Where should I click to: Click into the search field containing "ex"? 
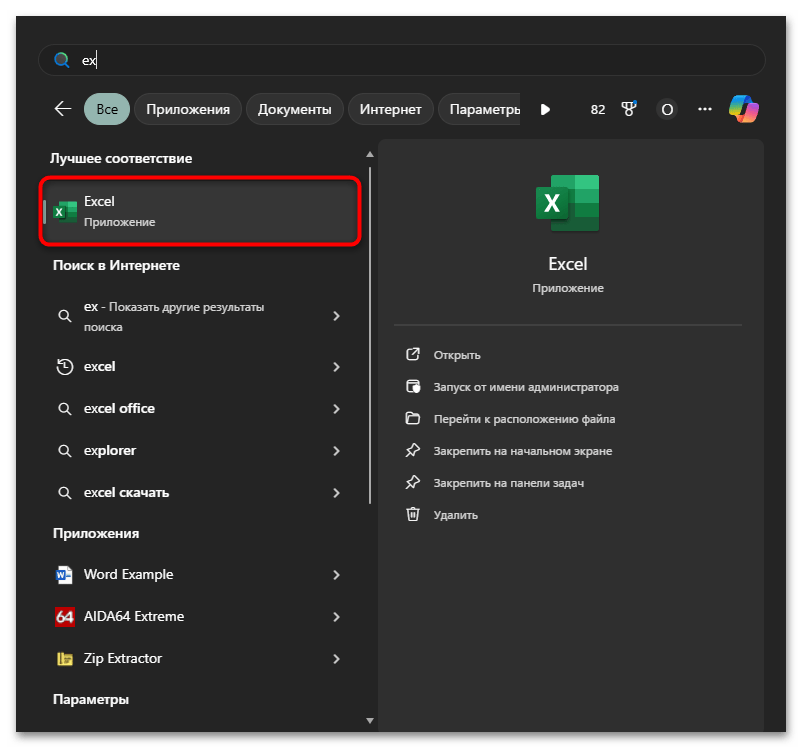[402, 60]
